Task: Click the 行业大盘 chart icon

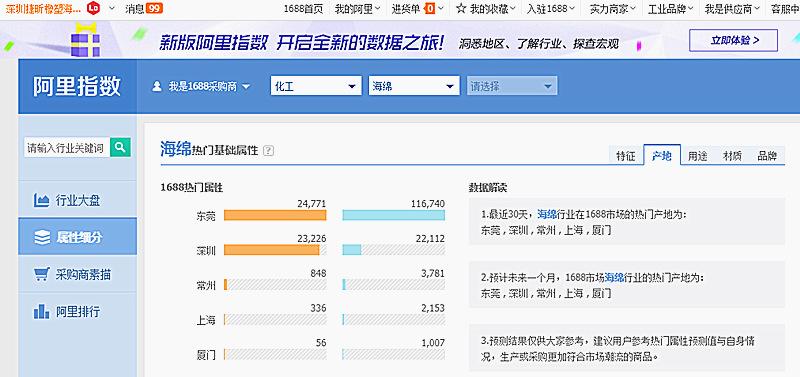Action: [x=41, y=200]
